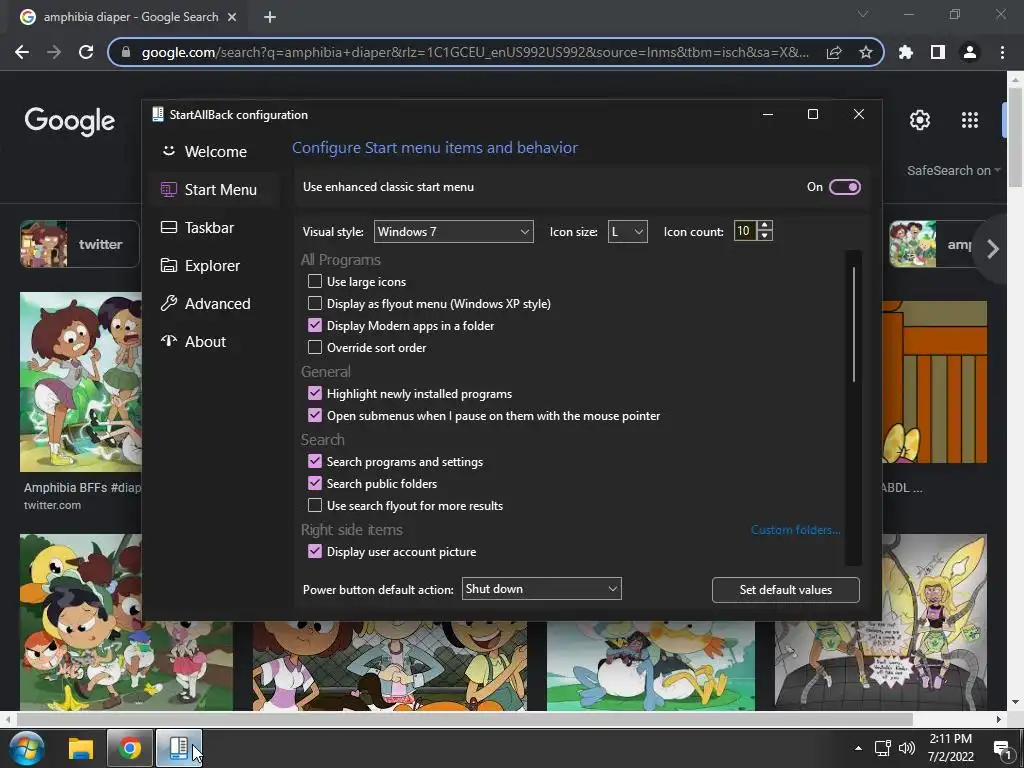Open the Windows Start button
The image size is (1024, 768).
(26, 748)
